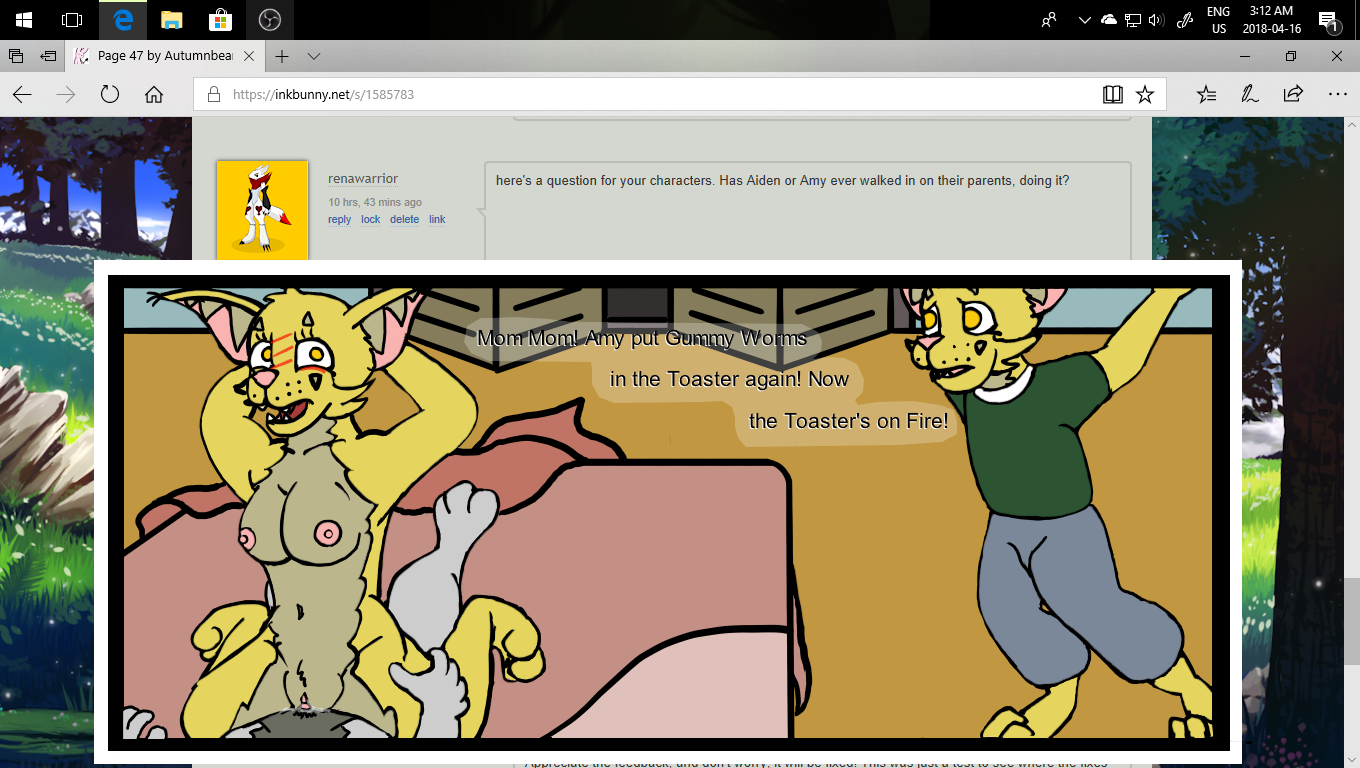Open Edge Settings and more menu

pyautogui.click(x=1337, y=95)
